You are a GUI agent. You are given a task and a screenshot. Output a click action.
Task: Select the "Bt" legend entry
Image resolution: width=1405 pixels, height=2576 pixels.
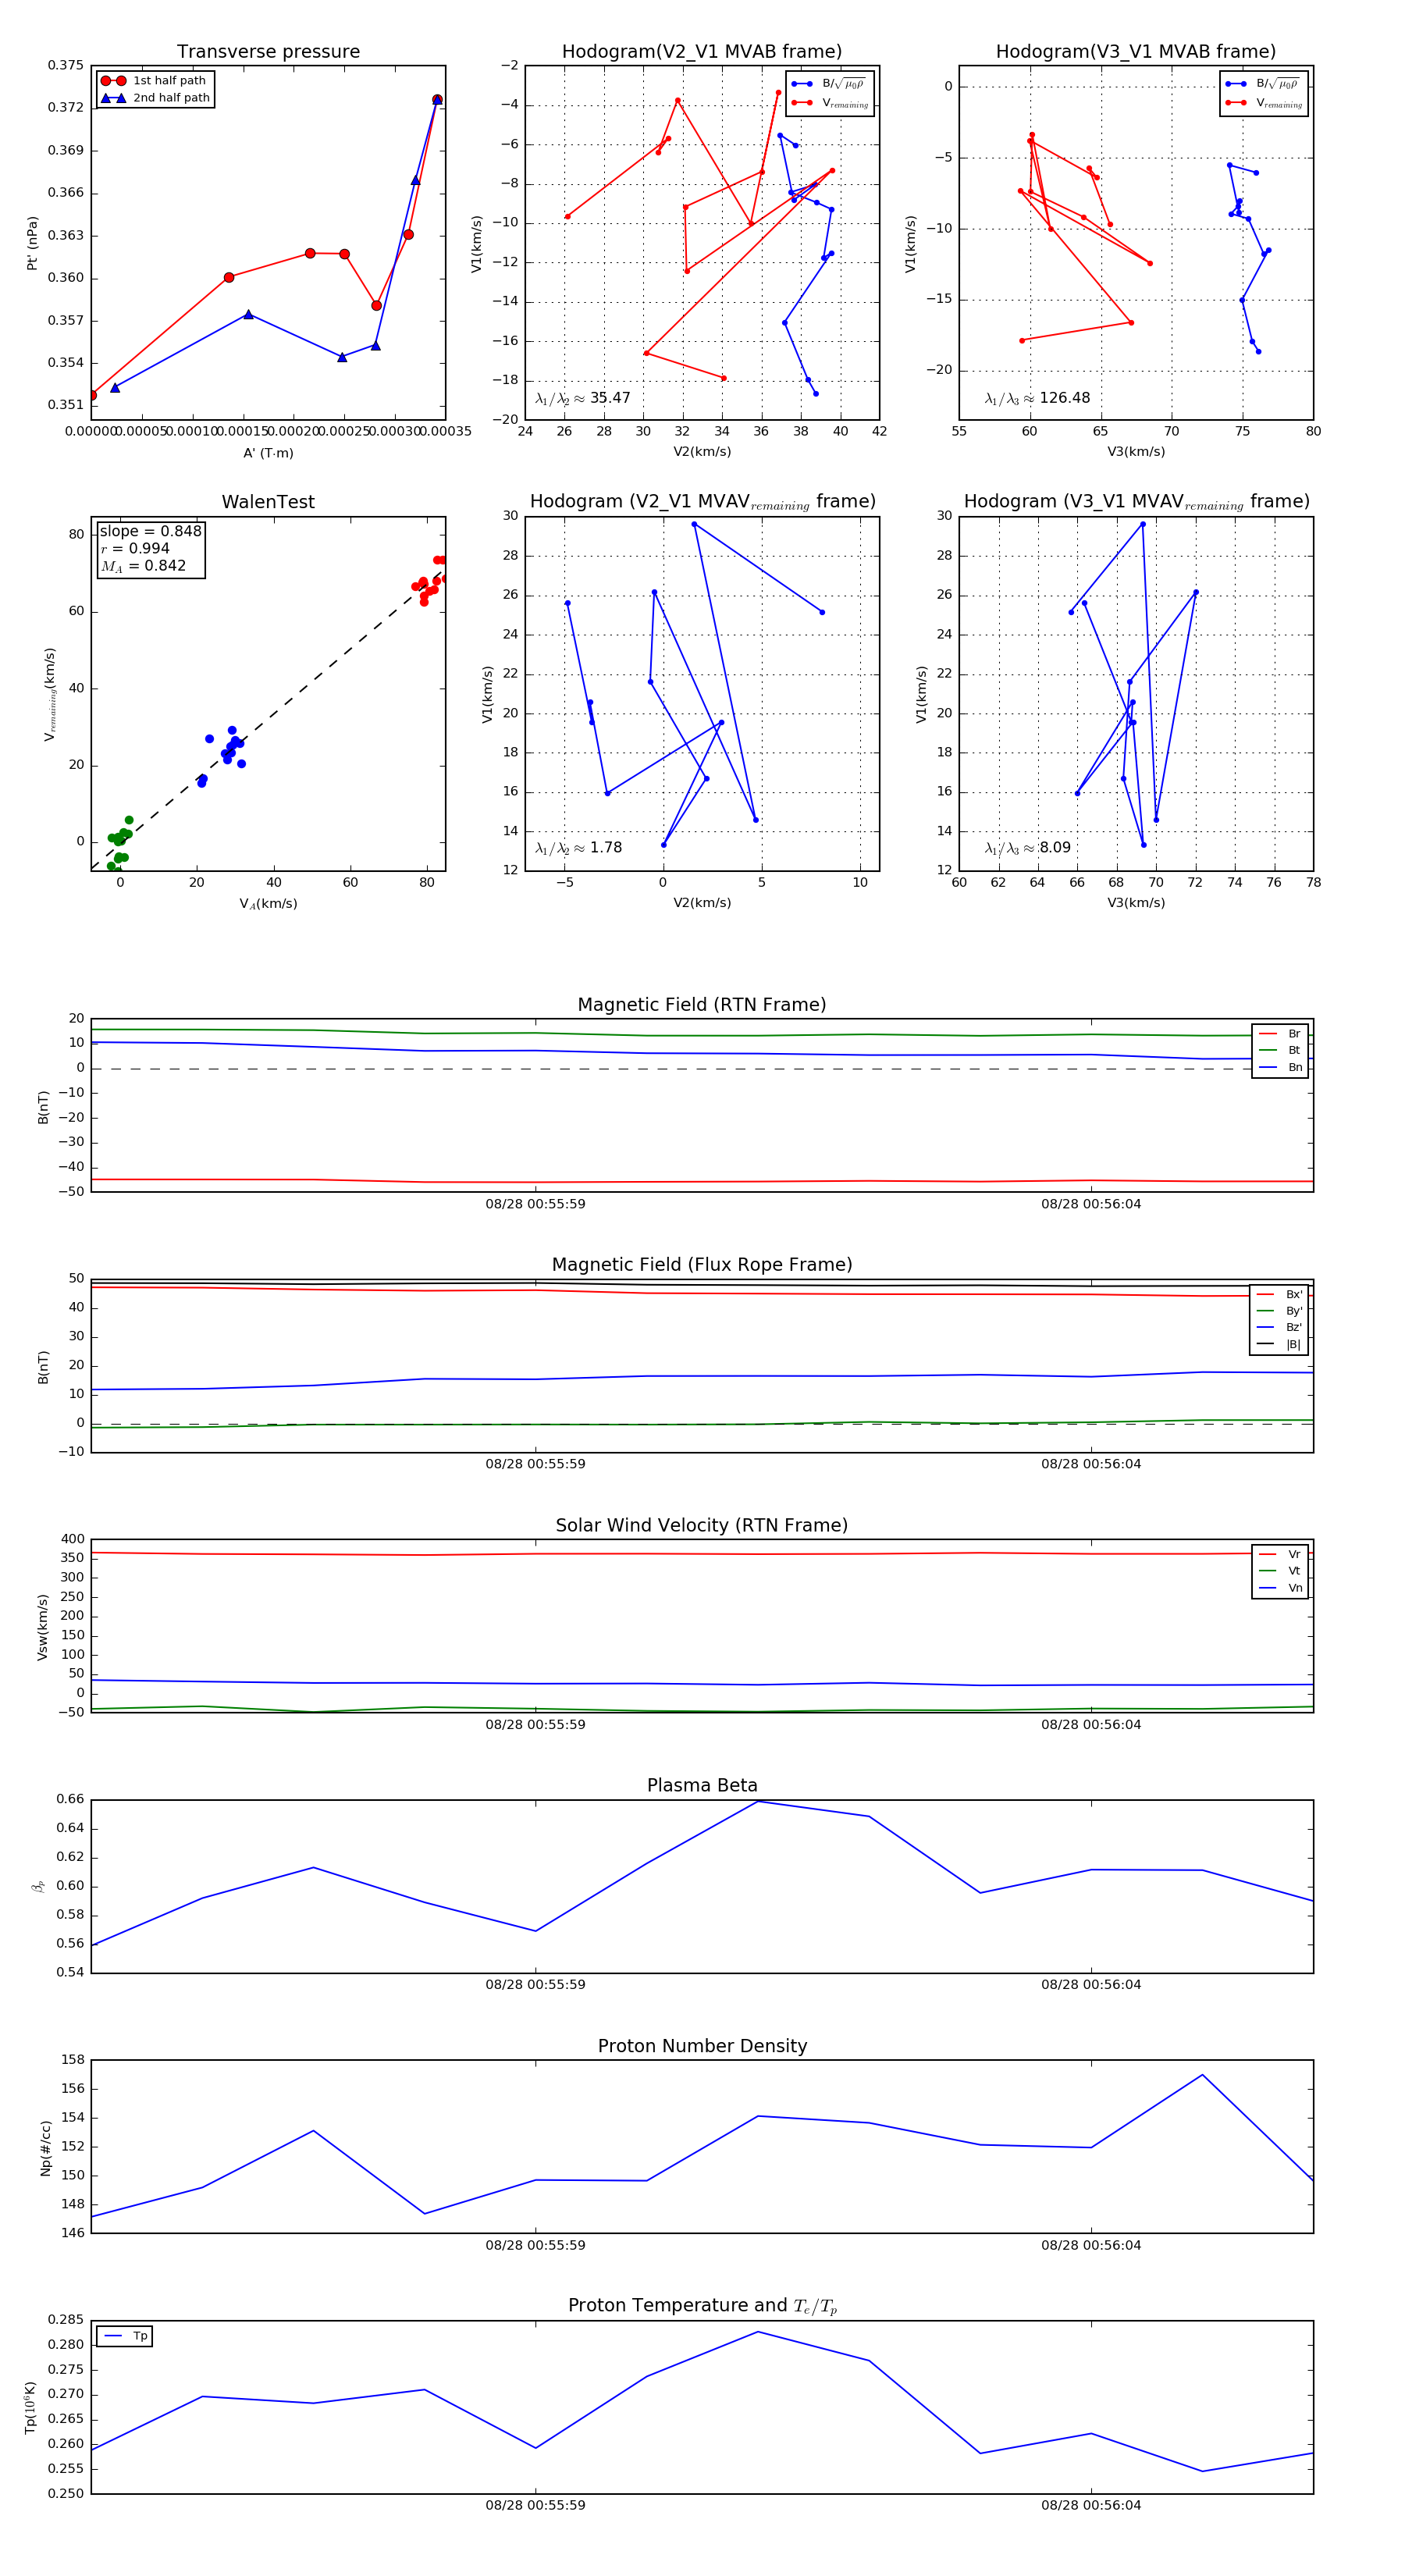coord(1280,1050)
